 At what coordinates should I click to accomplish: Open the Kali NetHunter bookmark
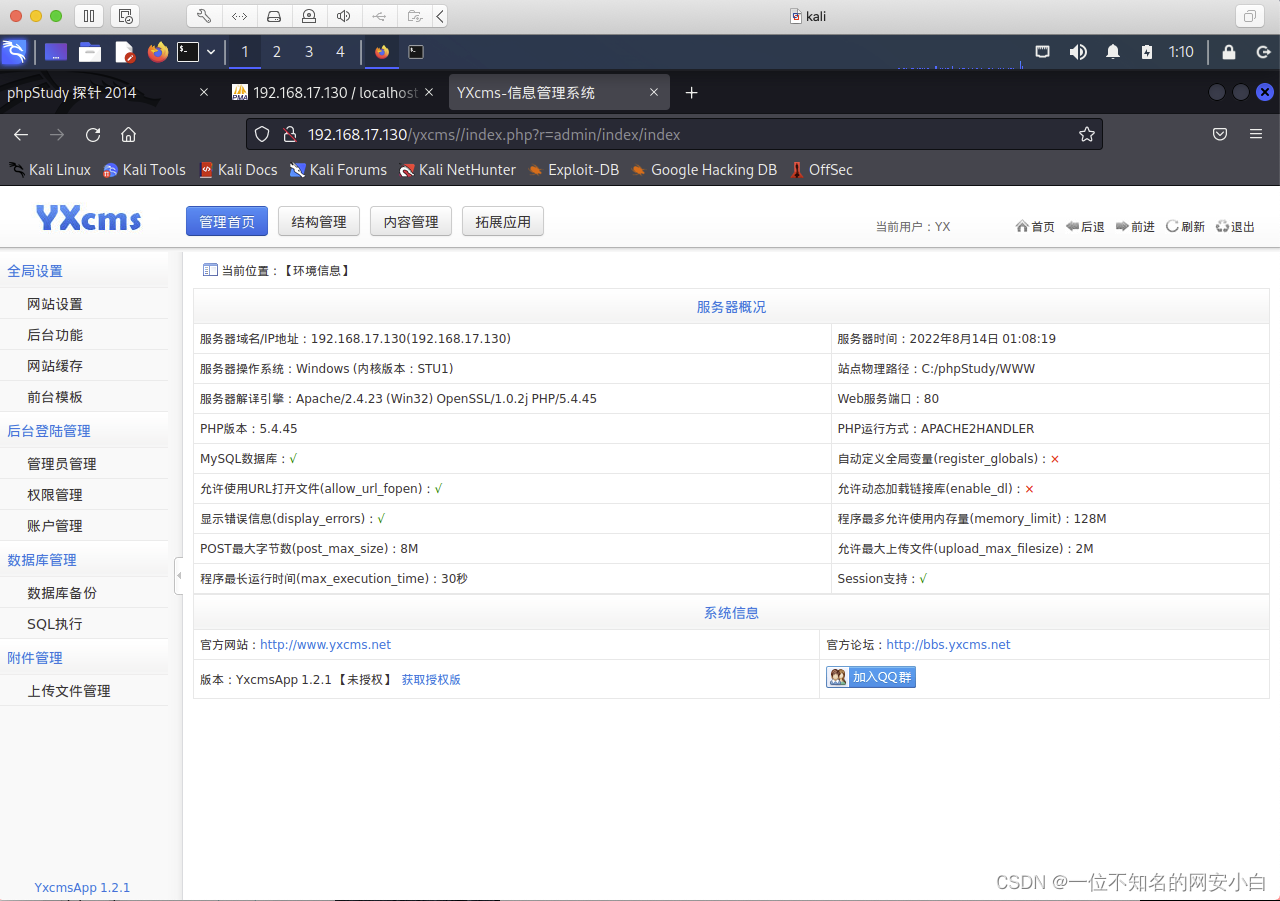[x=457, y=170]
